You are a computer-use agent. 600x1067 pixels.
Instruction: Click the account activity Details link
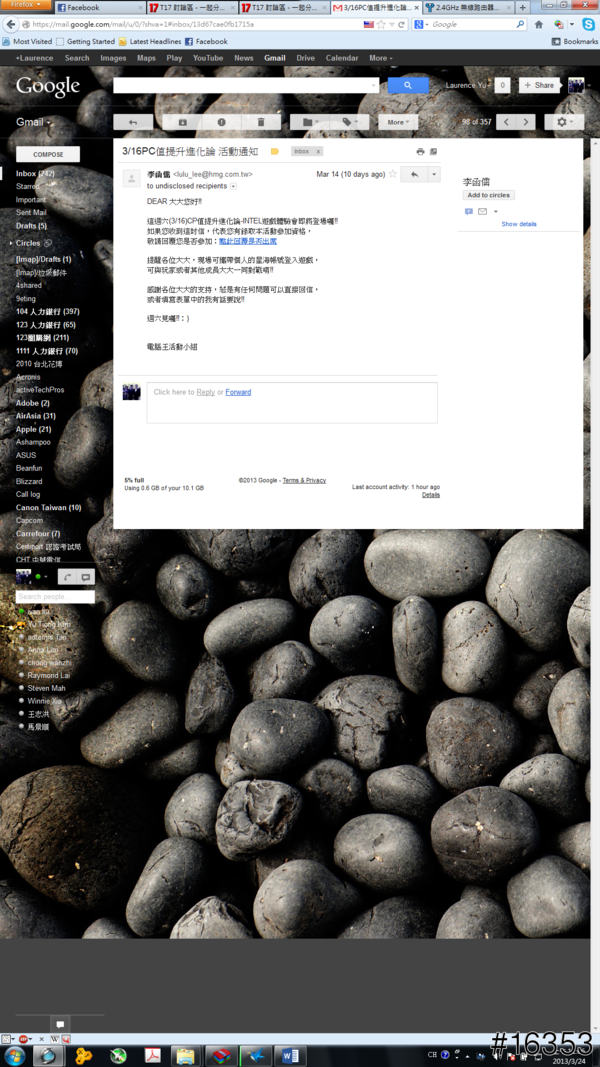tap(431, 495)
